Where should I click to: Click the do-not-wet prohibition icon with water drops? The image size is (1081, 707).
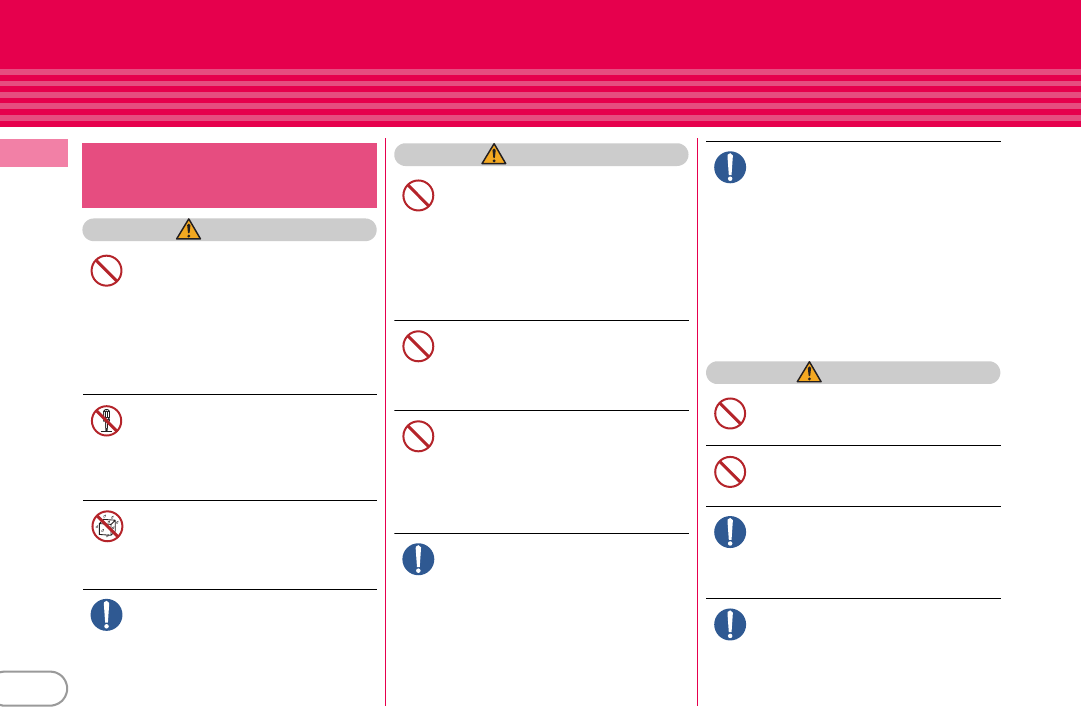(107, 526)
